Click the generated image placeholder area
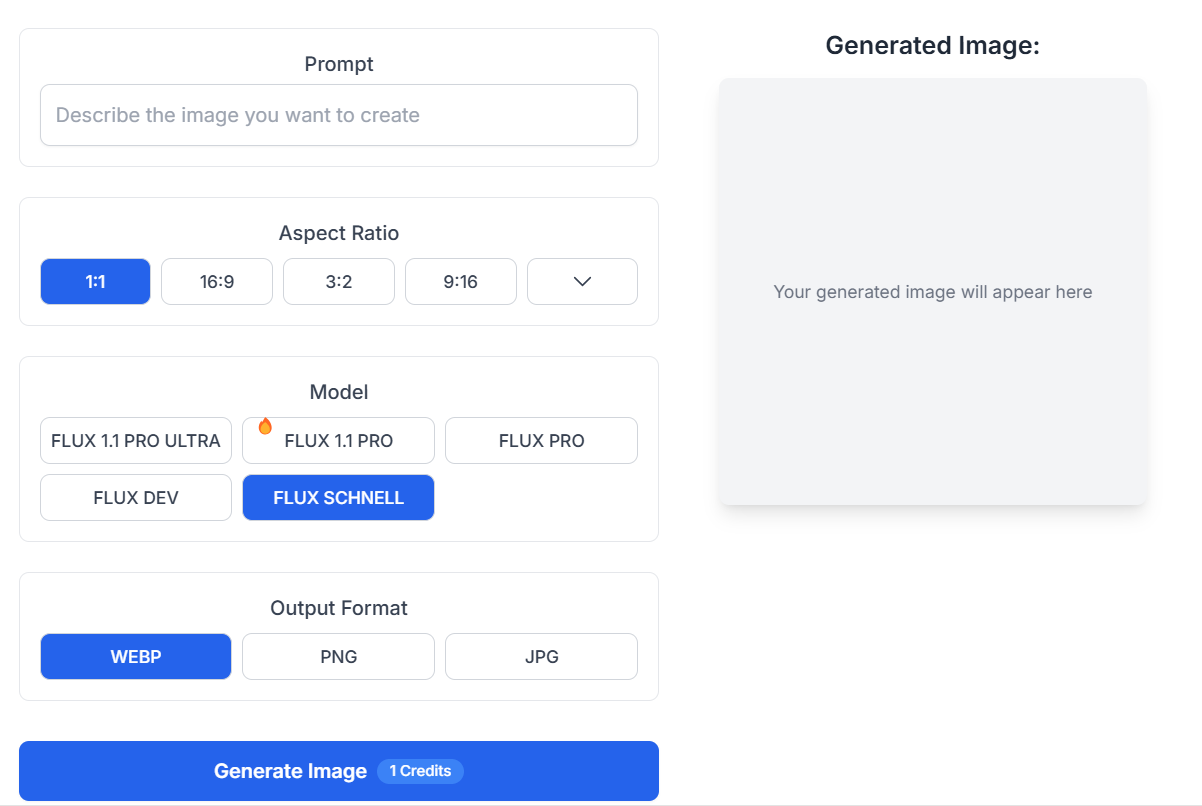Screen dimensions: 1202x806 pos(932,291)
